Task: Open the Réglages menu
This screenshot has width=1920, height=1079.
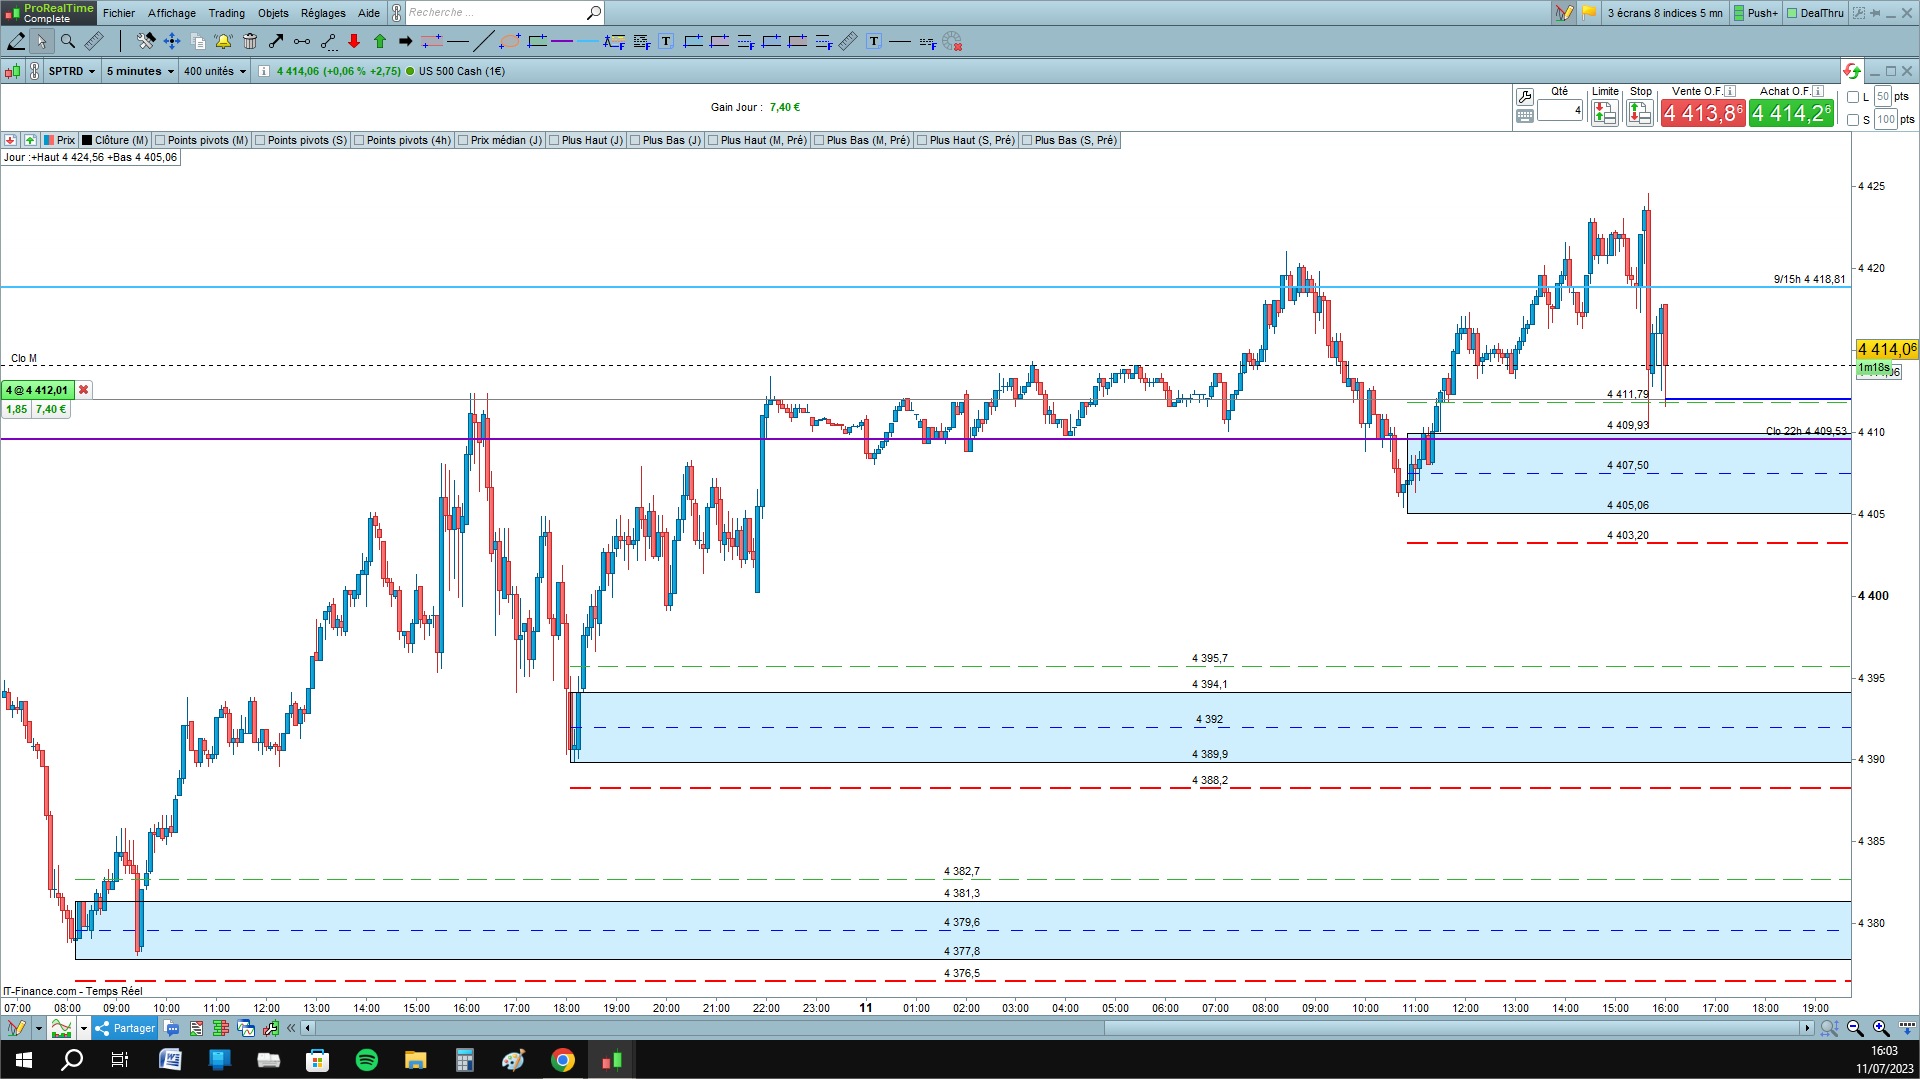Action: [x=322, y=13]
